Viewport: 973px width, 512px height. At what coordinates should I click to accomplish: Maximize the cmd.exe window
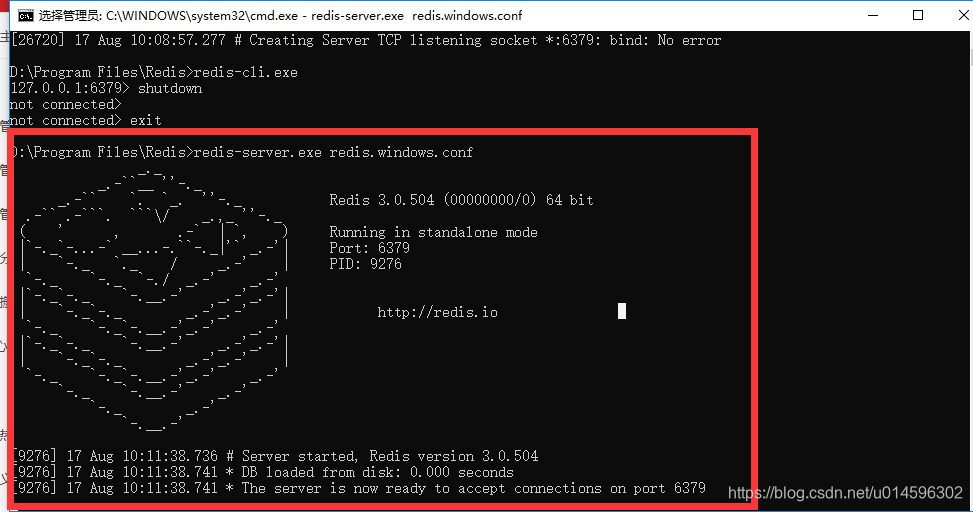point(918,16)
